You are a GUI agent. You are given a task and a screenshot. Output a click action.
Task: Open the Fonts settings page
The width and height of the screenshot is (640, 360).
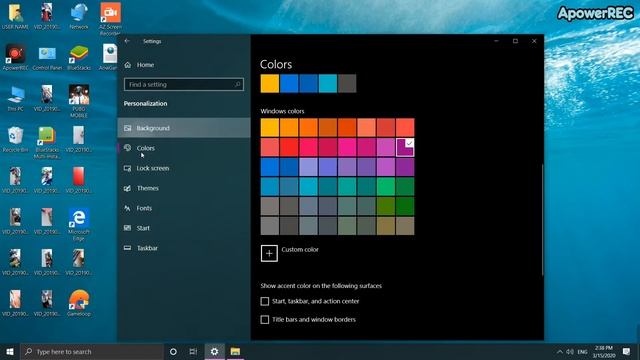click(x=184, y=208)
